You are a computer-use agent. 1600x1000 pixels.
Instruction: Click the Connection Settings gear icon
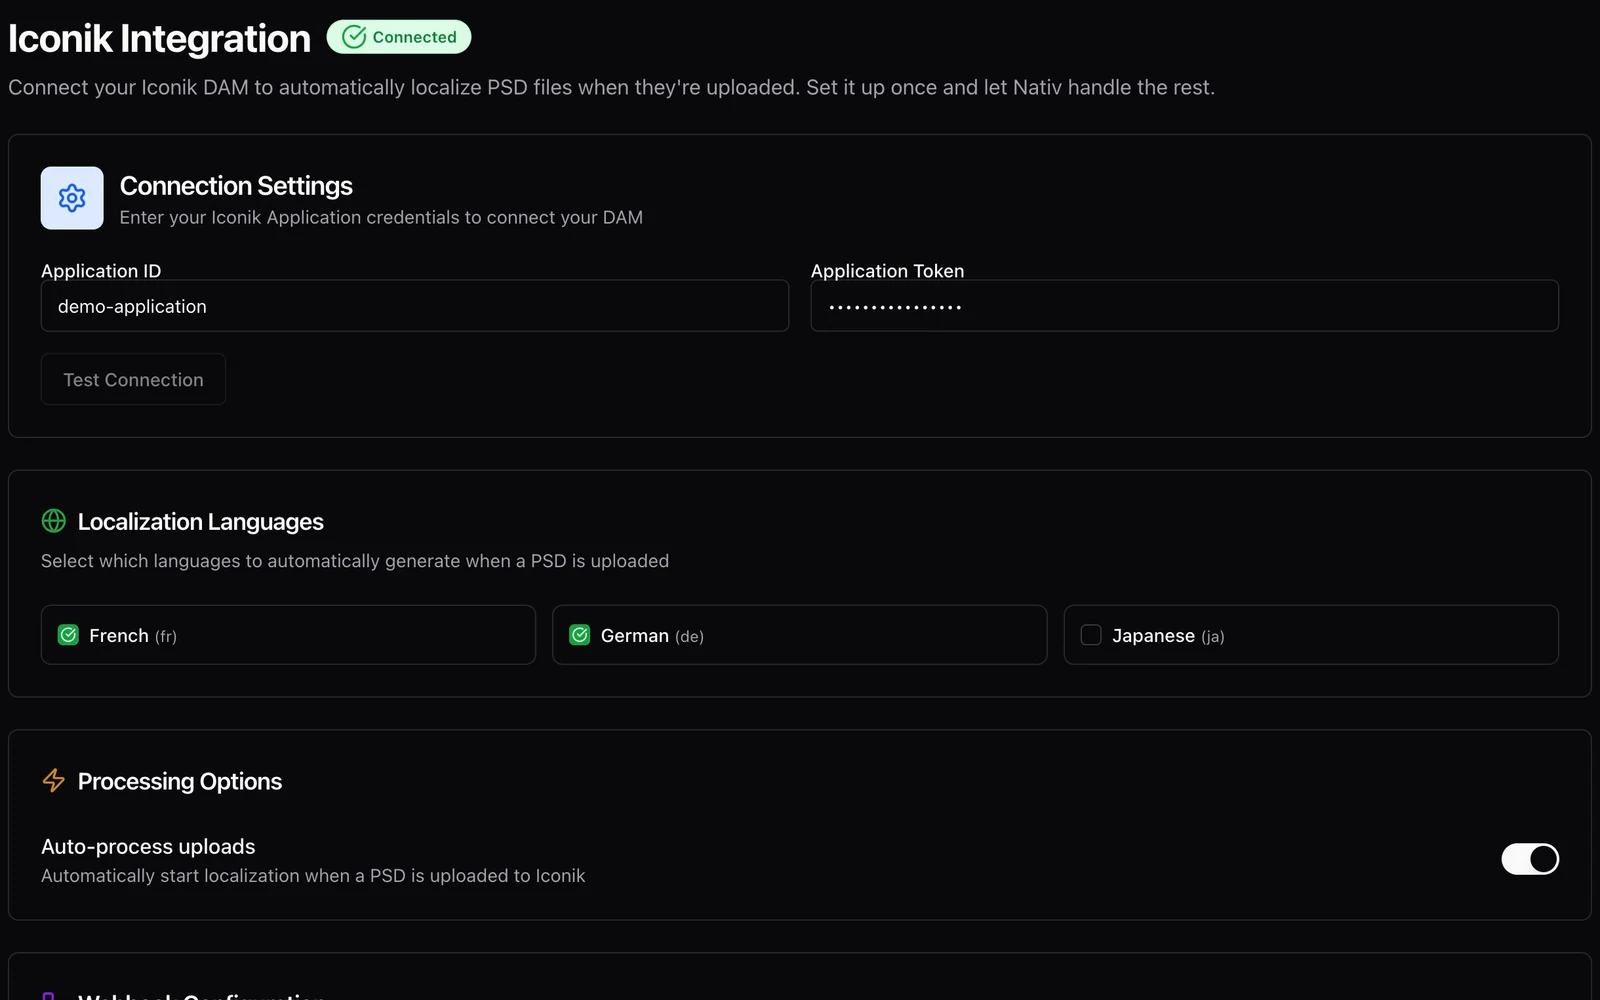click(72, 198)
